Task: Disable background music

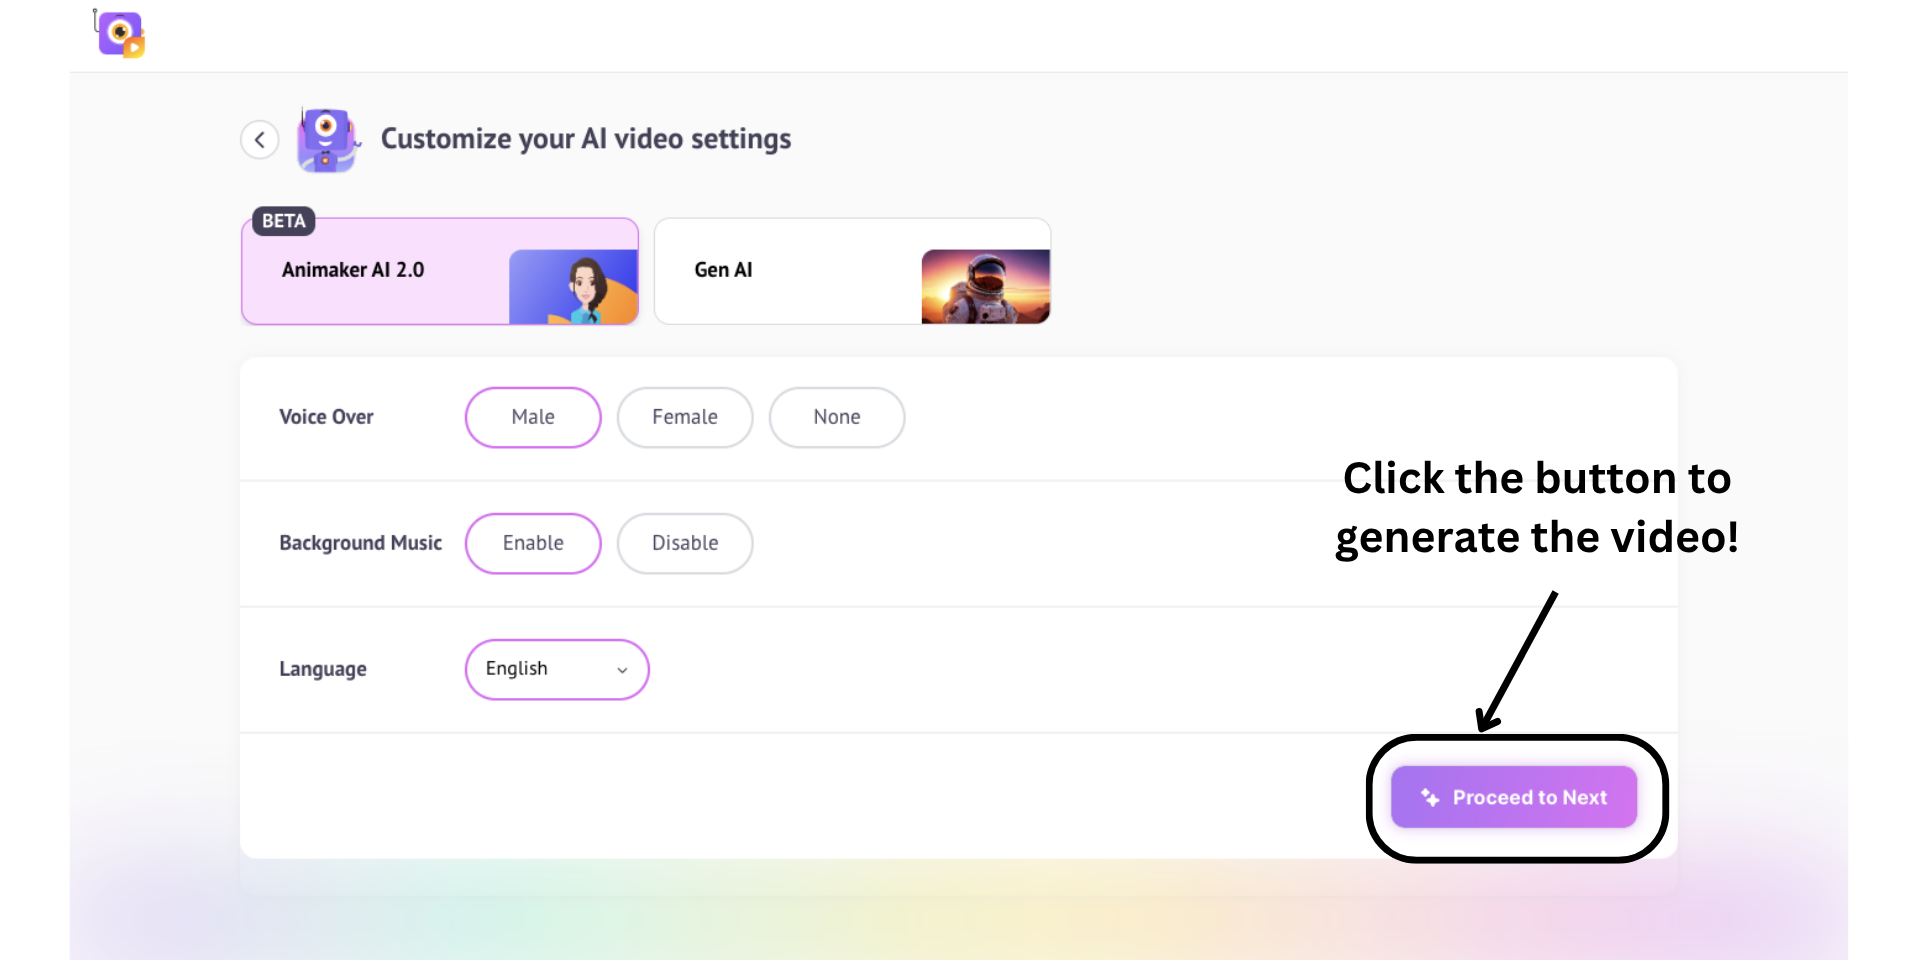Action: click(685, 543)
